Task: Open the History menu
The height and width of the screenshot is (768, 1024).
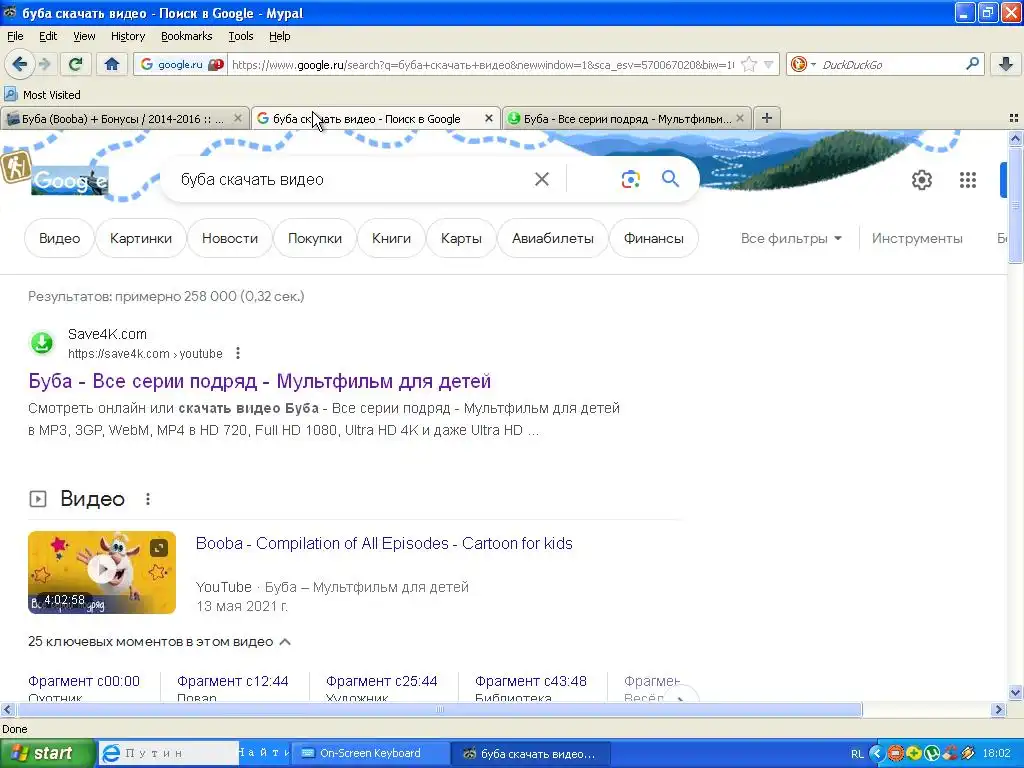Action: pyautogui.click(x=128, y=36)
